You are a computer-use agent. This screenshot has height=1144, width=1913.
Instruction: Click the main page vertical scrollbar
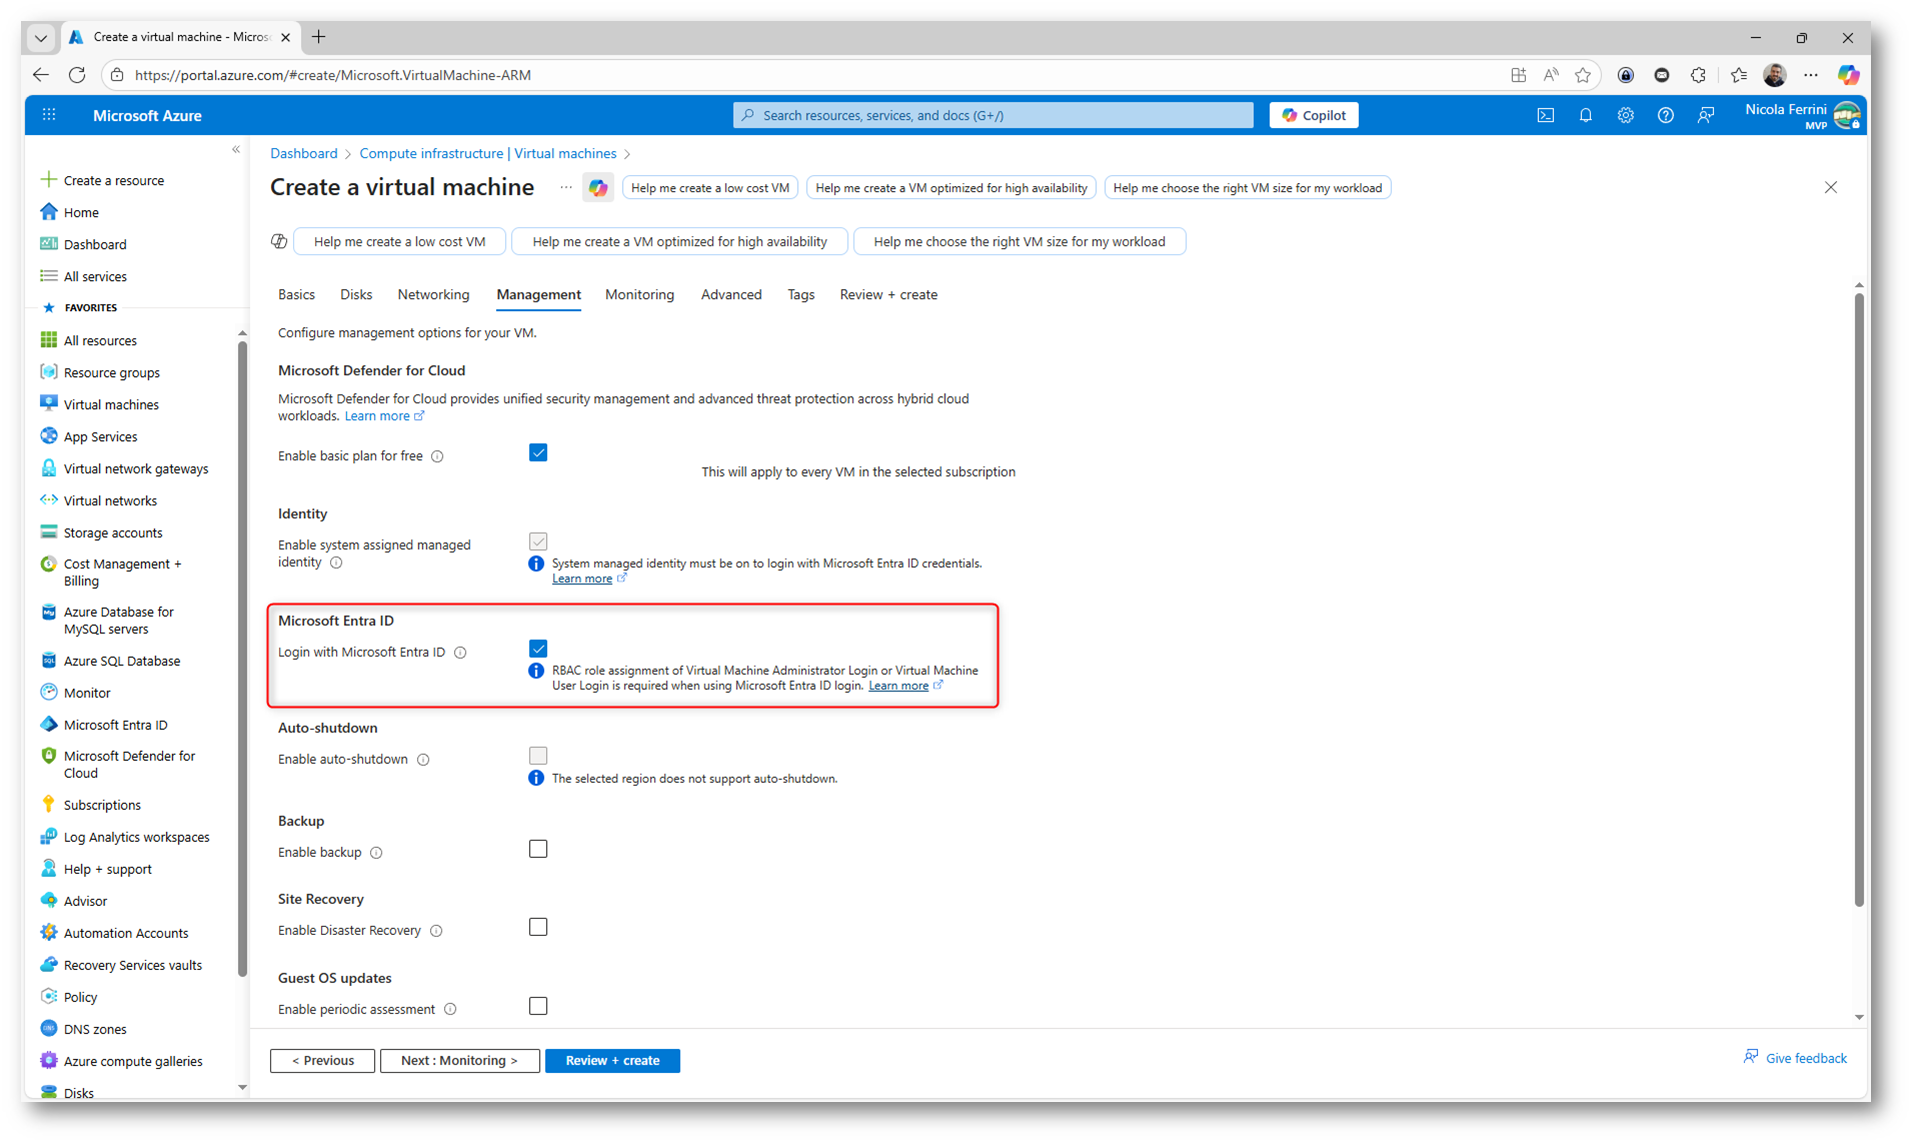tap(1859, 600)
